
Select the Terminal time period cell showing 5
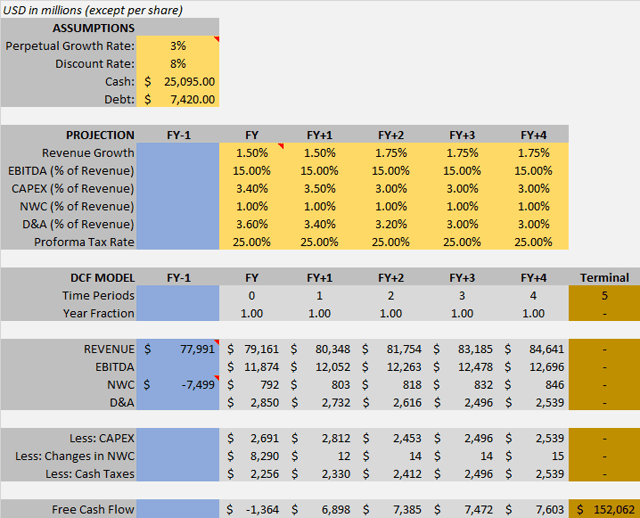(604, 295)
